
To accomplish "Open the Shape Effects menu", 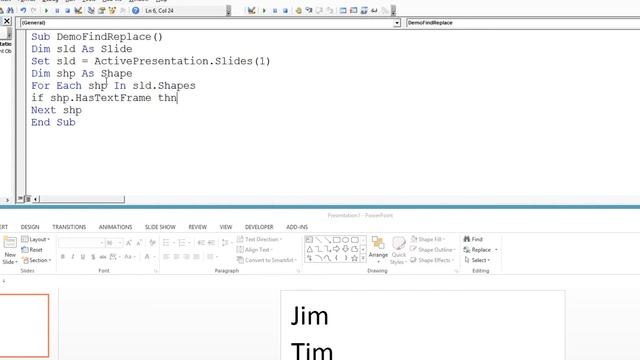I will [432, 260].
